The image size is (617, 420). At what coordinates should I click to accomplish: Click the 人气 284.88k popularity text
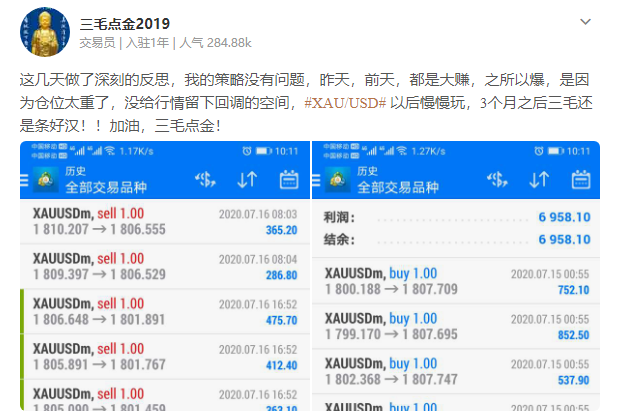pyautogui.click(x=215, y=43)
